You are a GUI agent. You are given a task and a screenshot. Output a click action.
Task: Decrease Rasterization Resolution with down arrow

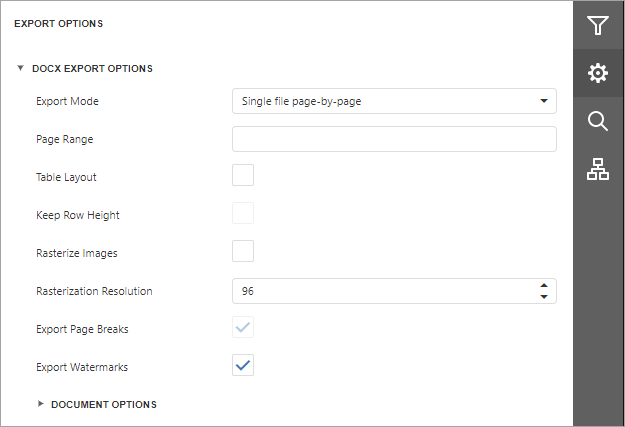543,297
